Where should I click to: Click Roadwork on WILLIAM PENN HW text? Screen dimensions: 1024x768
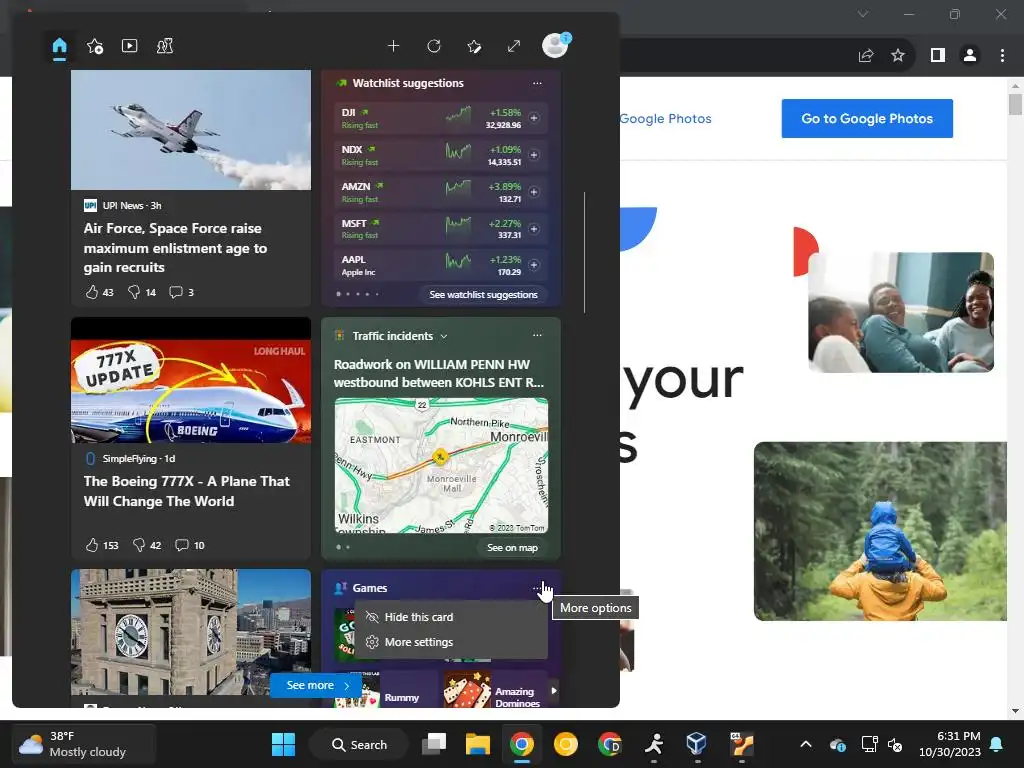coord(439,373)
